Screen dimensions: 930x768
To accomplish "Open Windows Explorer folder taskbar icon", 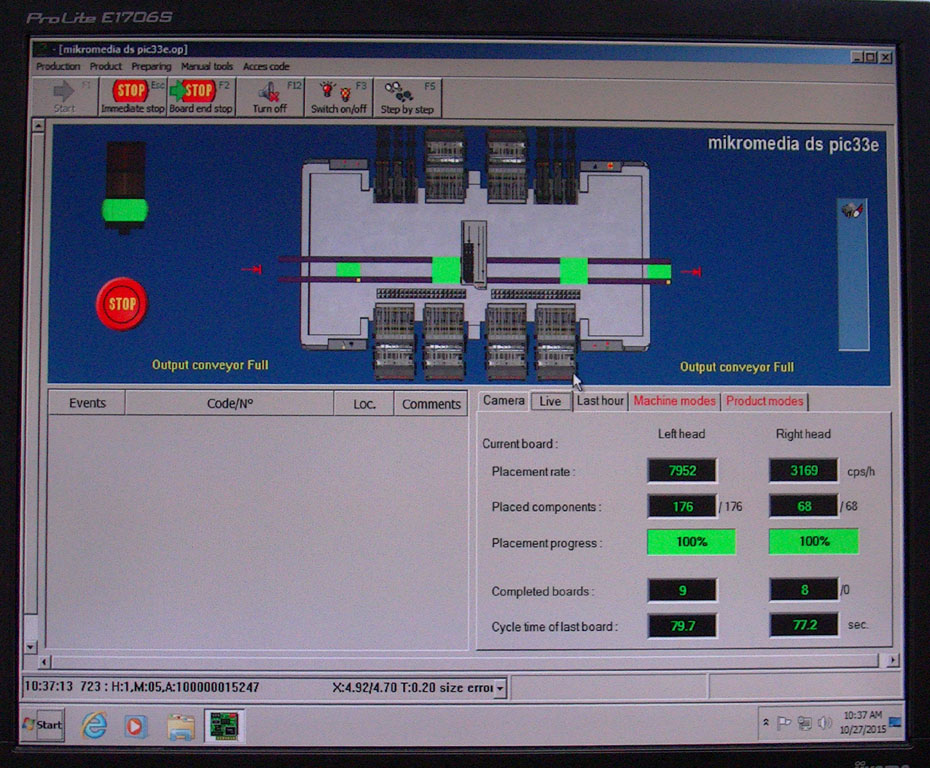I will [181, 726].
